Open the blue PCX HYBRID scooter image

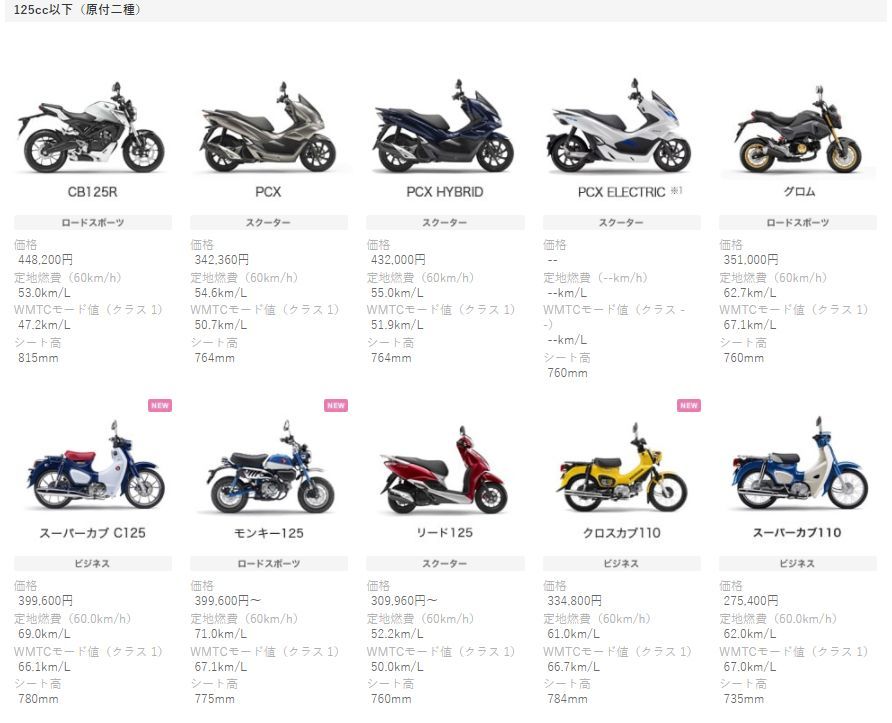pyautogui.click(x=444, y=126)
